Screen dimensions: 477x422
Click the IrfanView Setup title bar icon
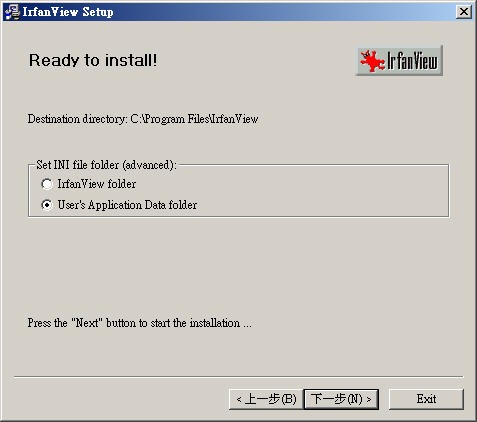coord(12,12)
